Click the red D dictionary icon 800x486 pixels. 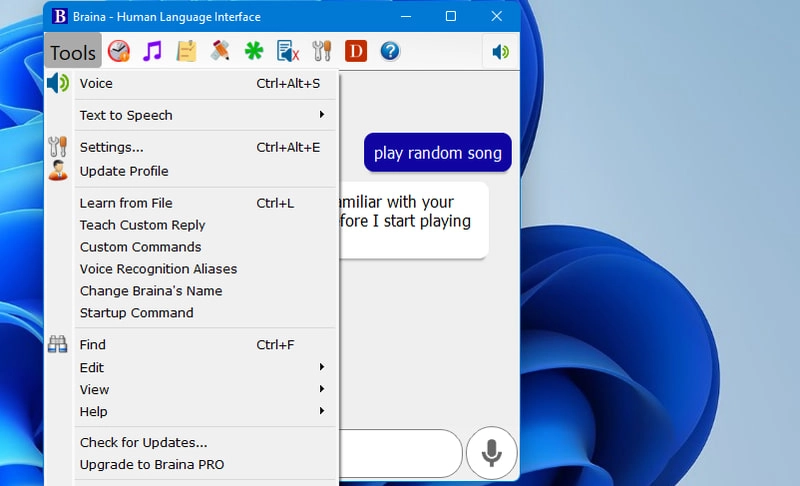(x=356, y=51)
